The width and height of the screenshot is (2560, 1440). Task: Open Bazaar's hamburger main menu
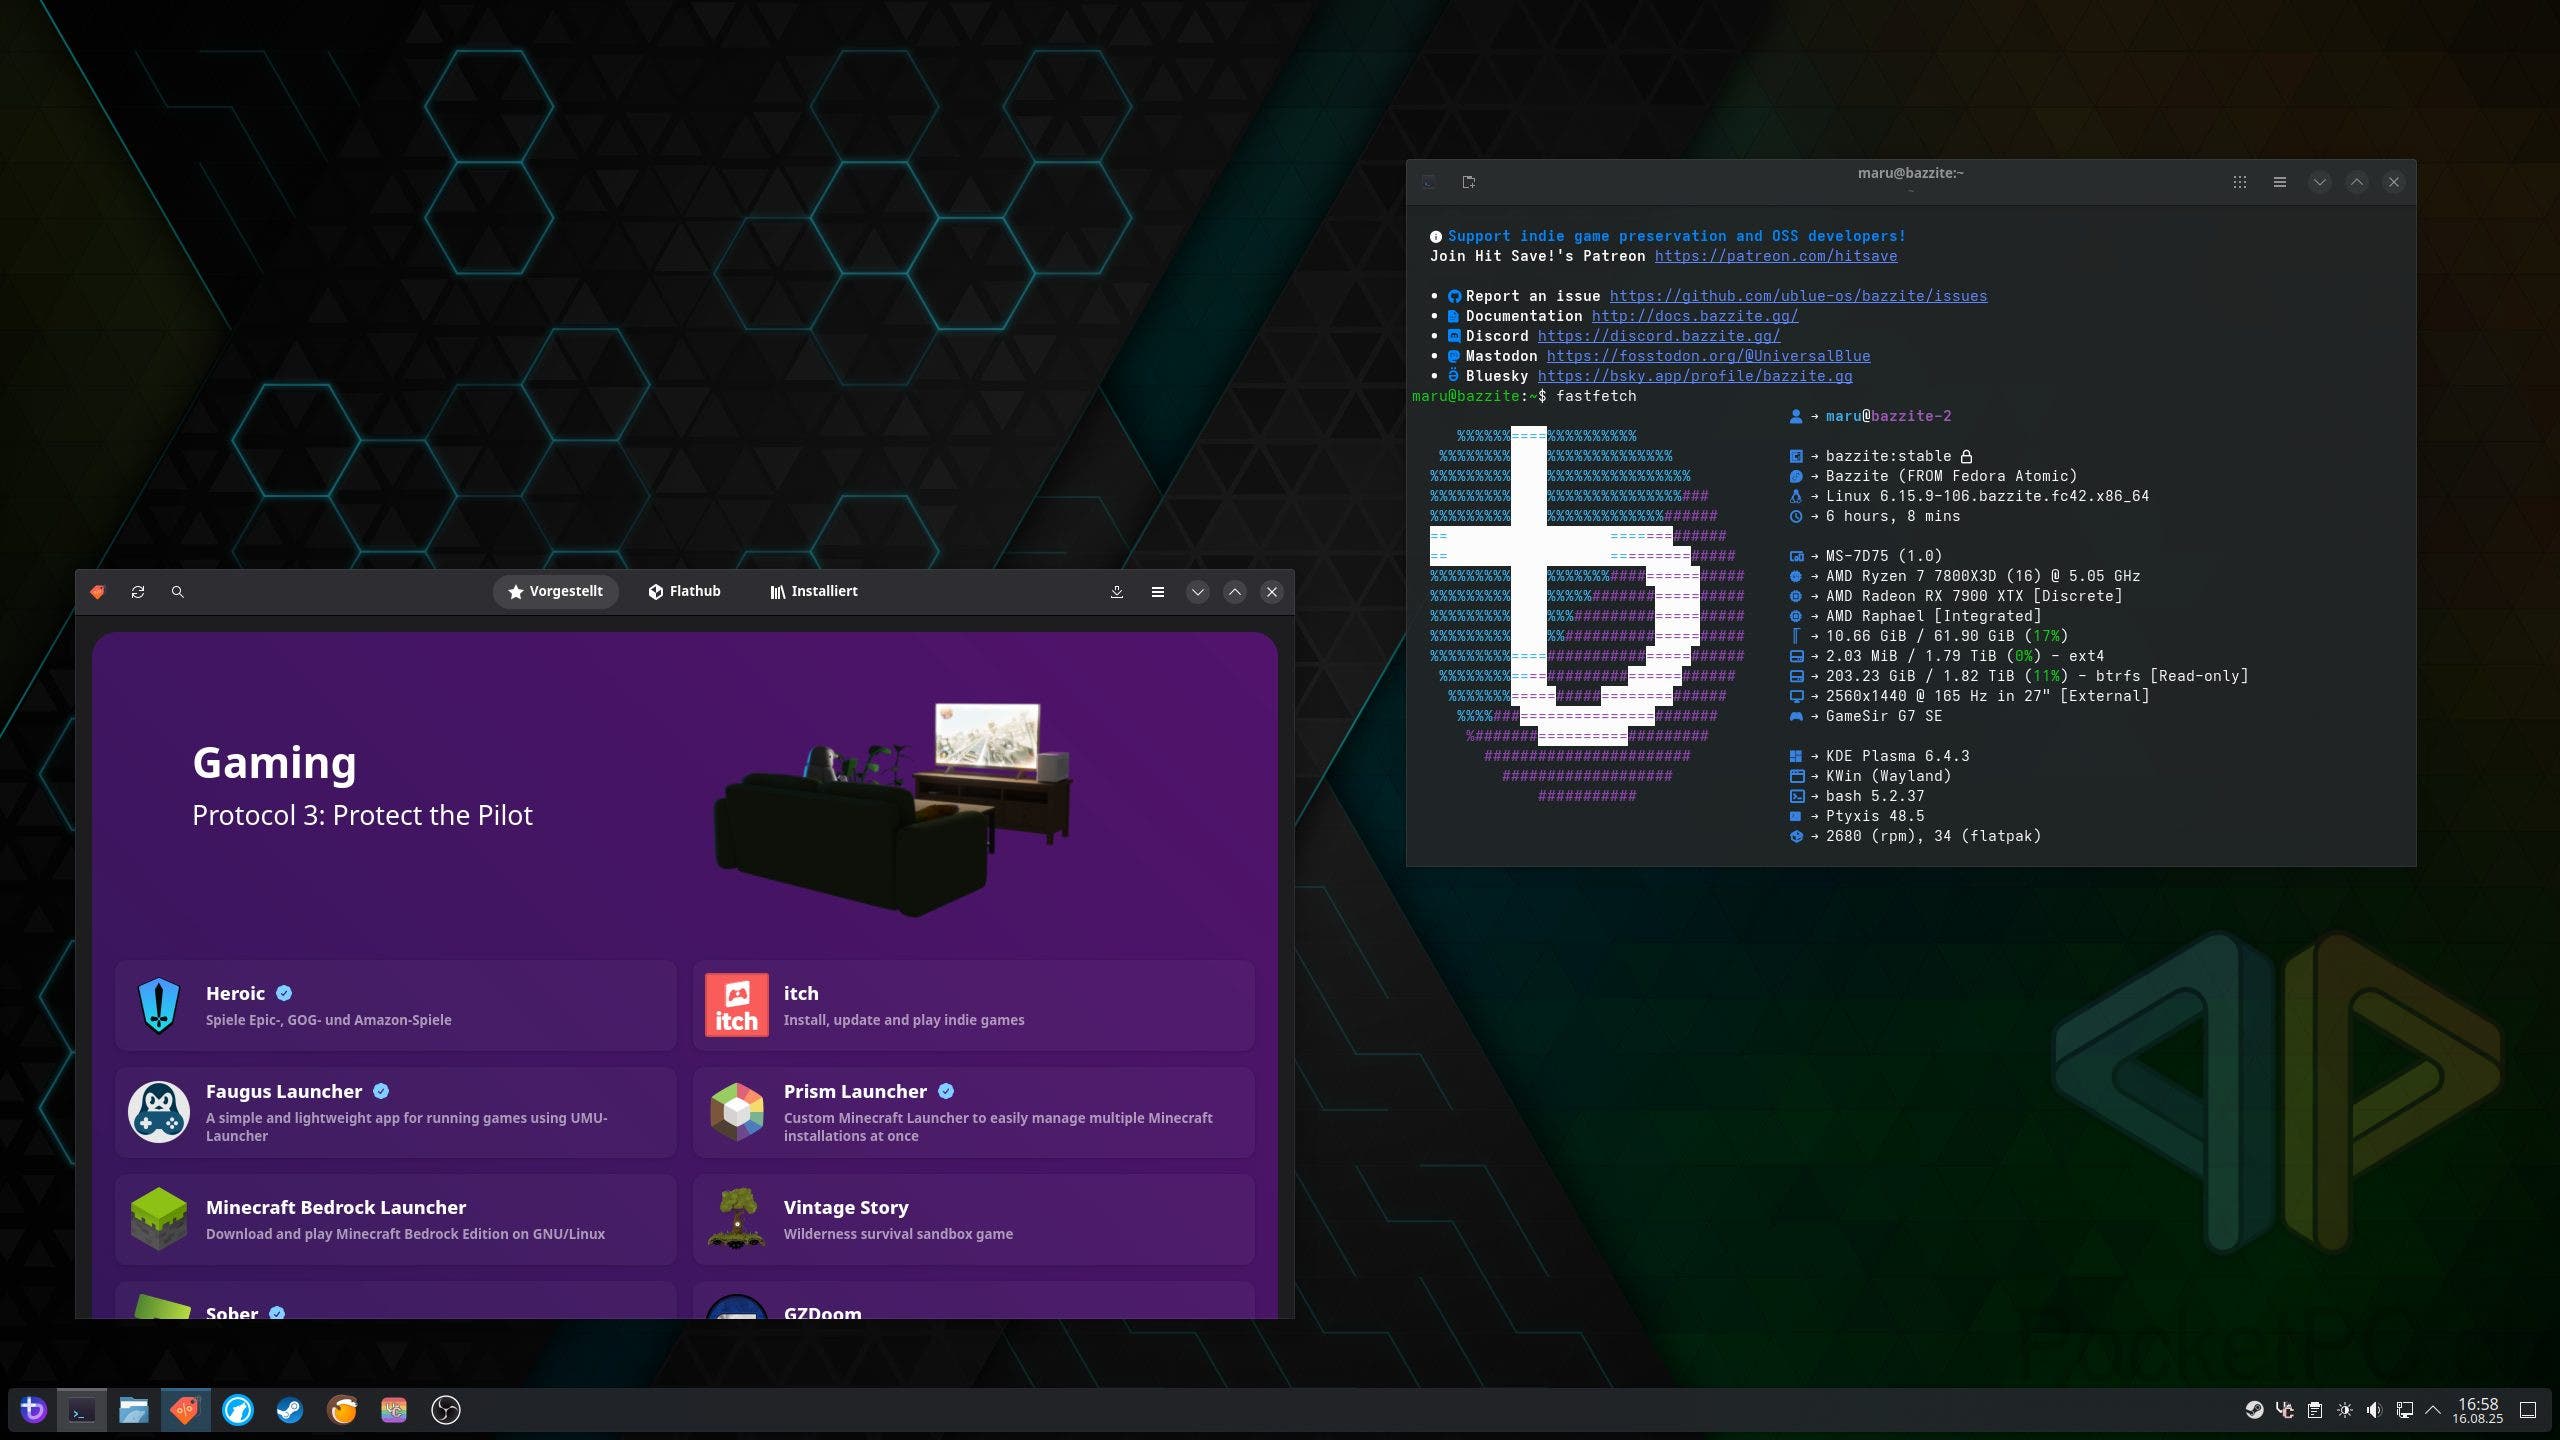pyautogui.click(x=1157, y=592)
